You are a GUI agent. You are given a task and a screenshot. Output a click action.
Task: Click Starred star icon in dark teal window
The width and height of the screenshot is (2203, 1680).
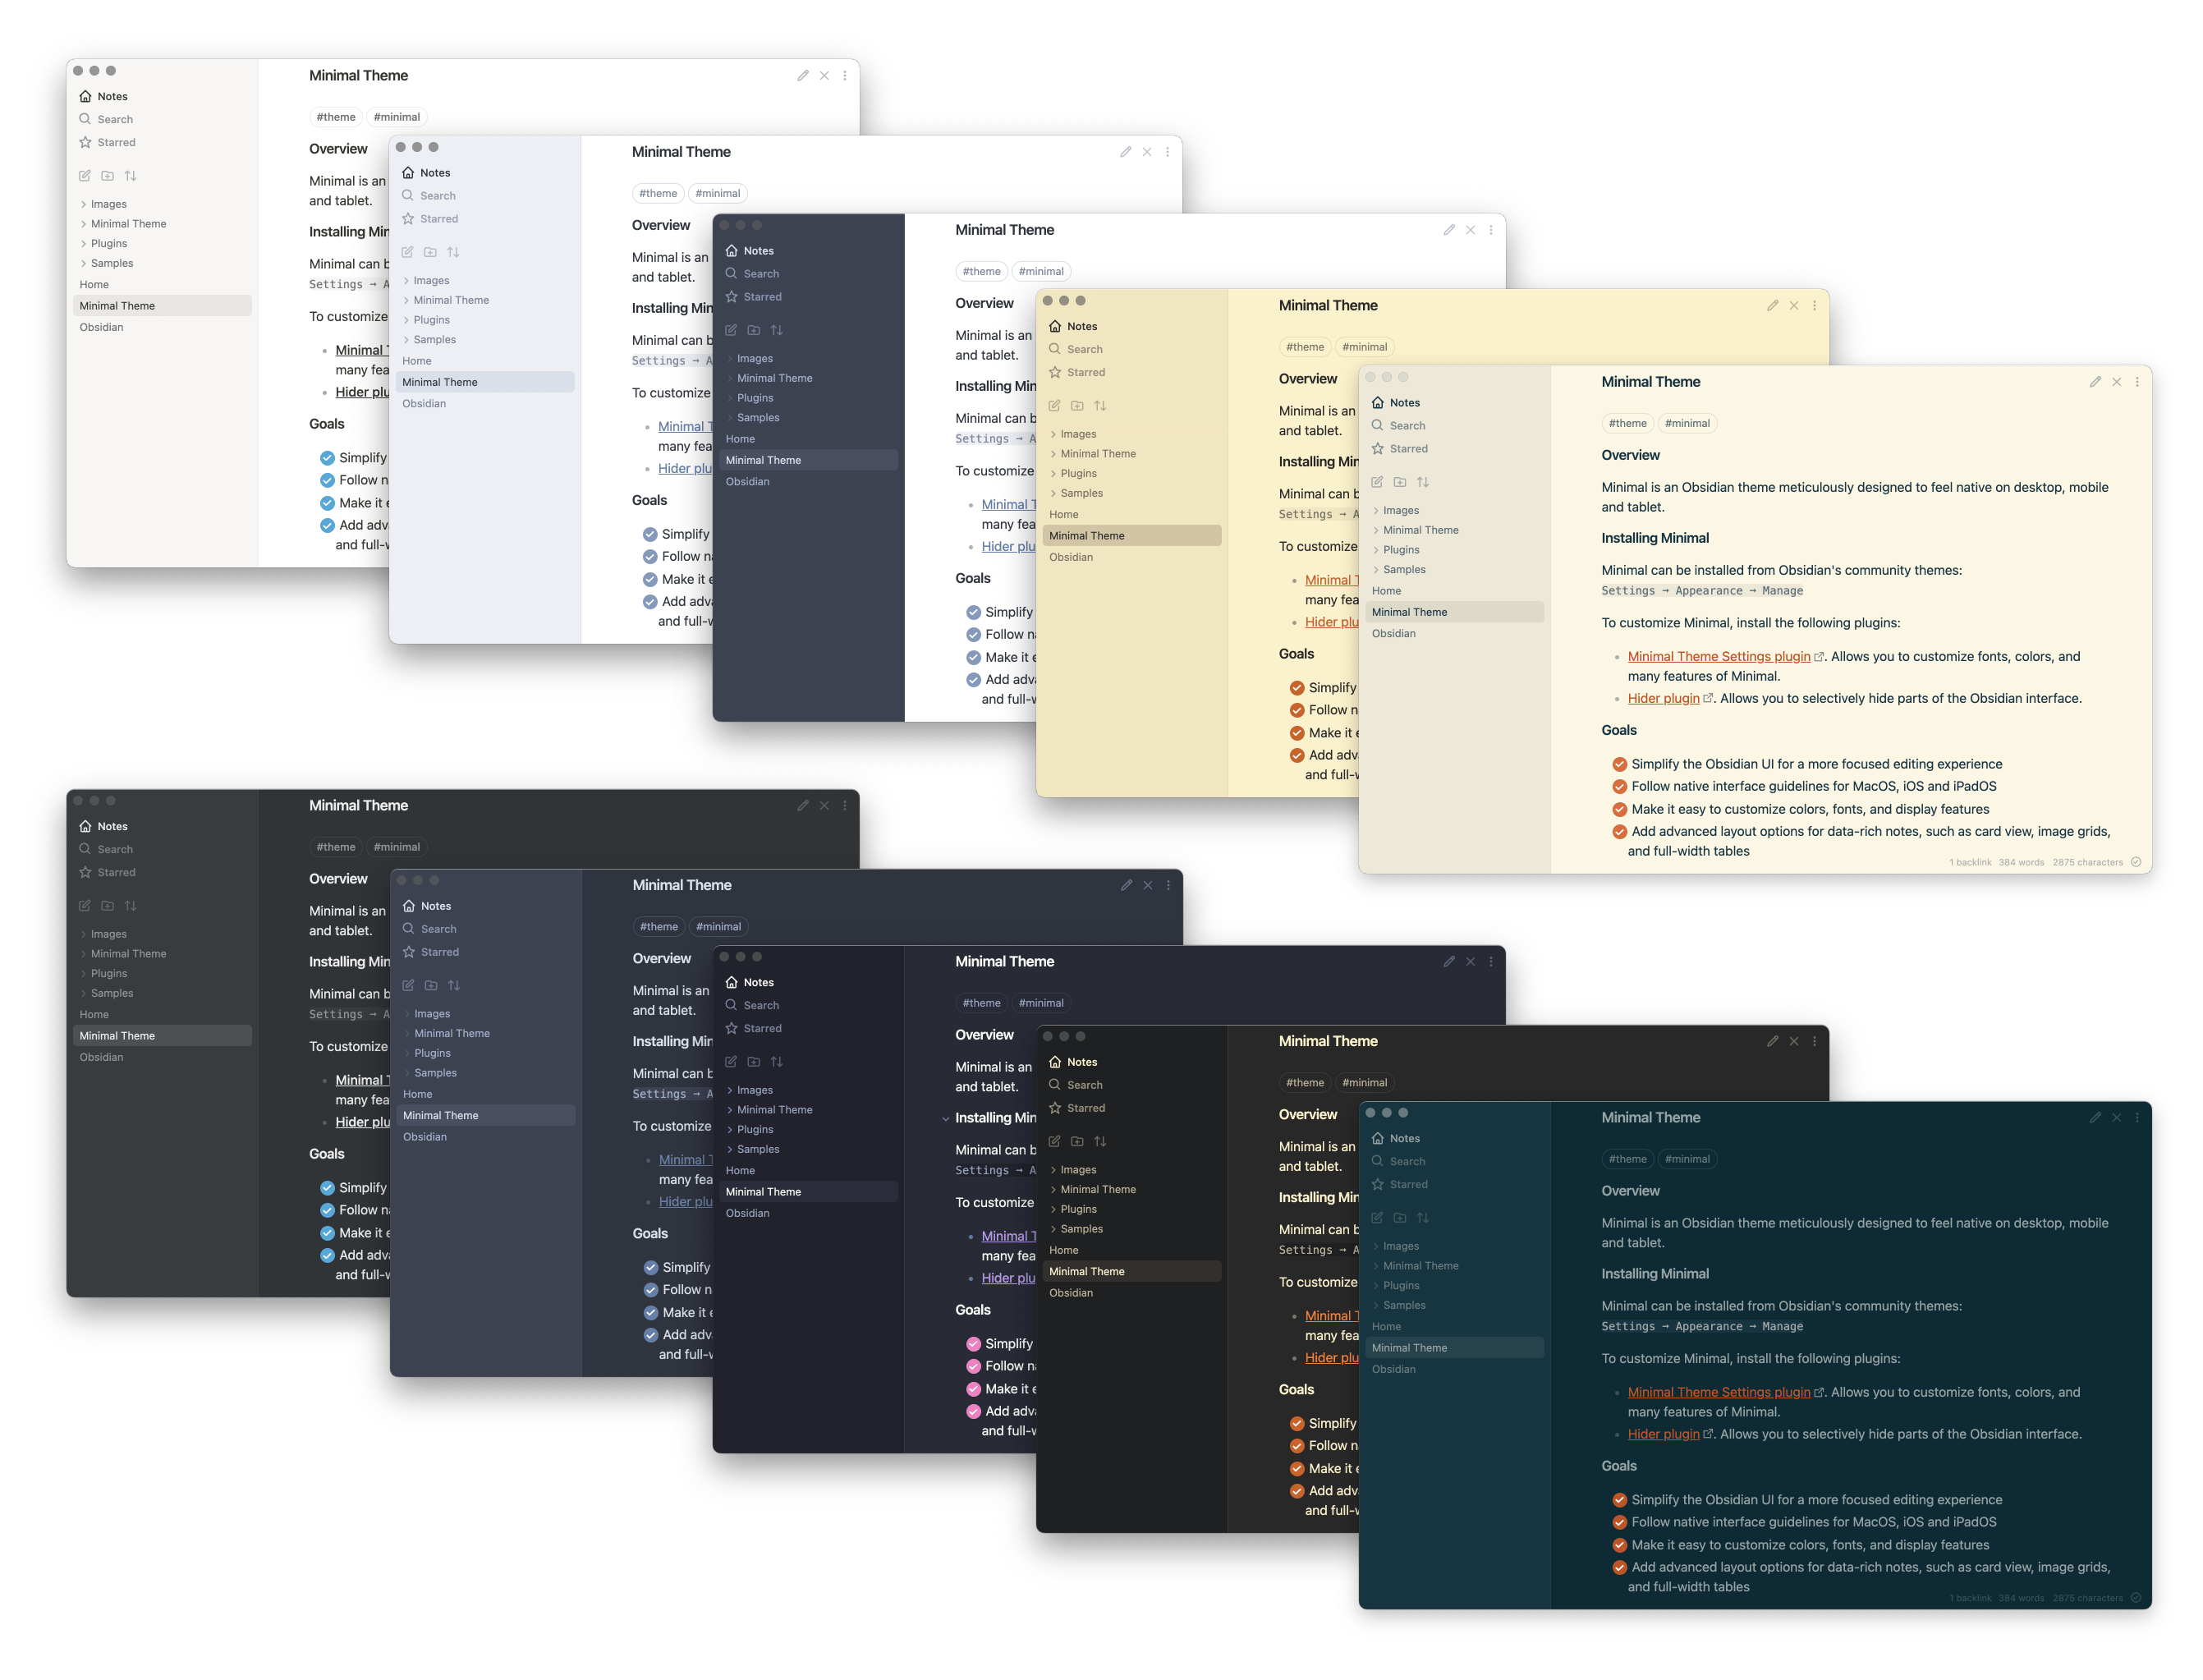(x=1378, y=1185)
